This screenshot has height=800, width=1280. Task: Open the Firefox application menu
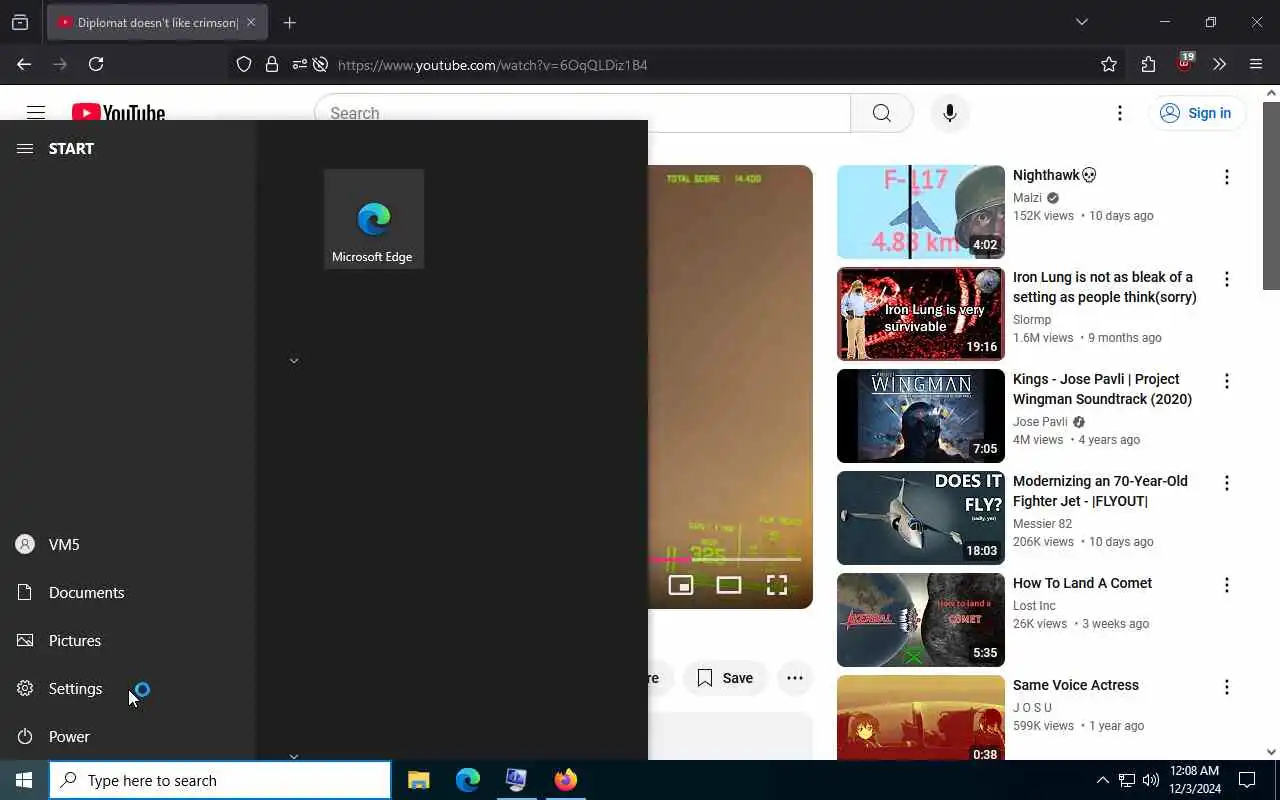[x=1256, y=65]
